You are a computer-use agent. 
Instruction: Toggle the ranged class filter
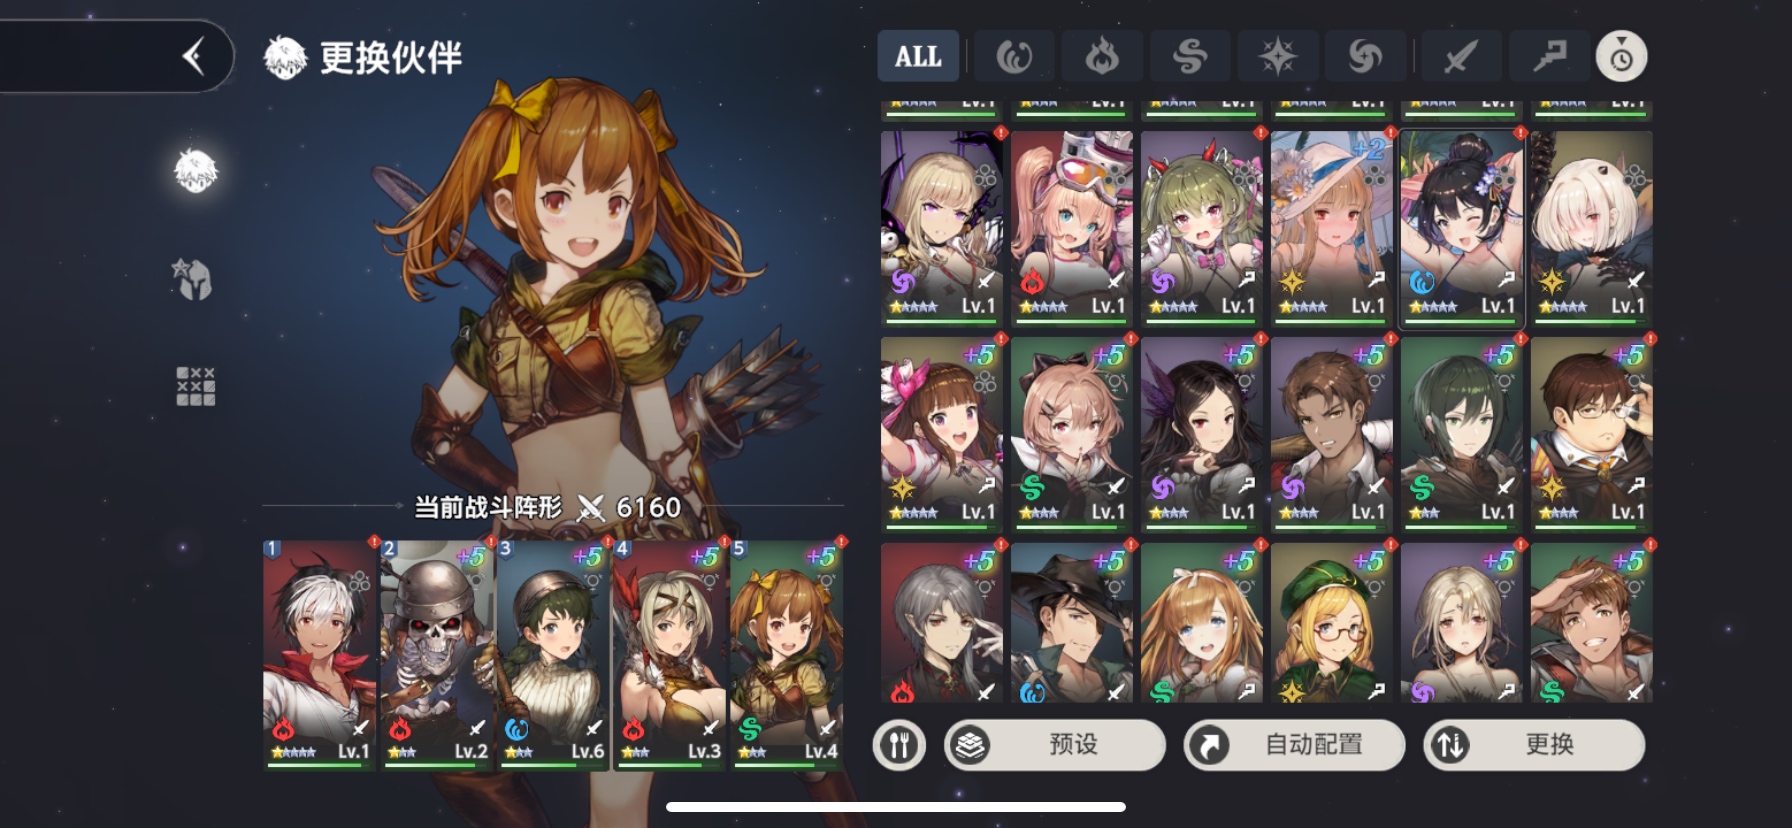[x=1549, y=56]
